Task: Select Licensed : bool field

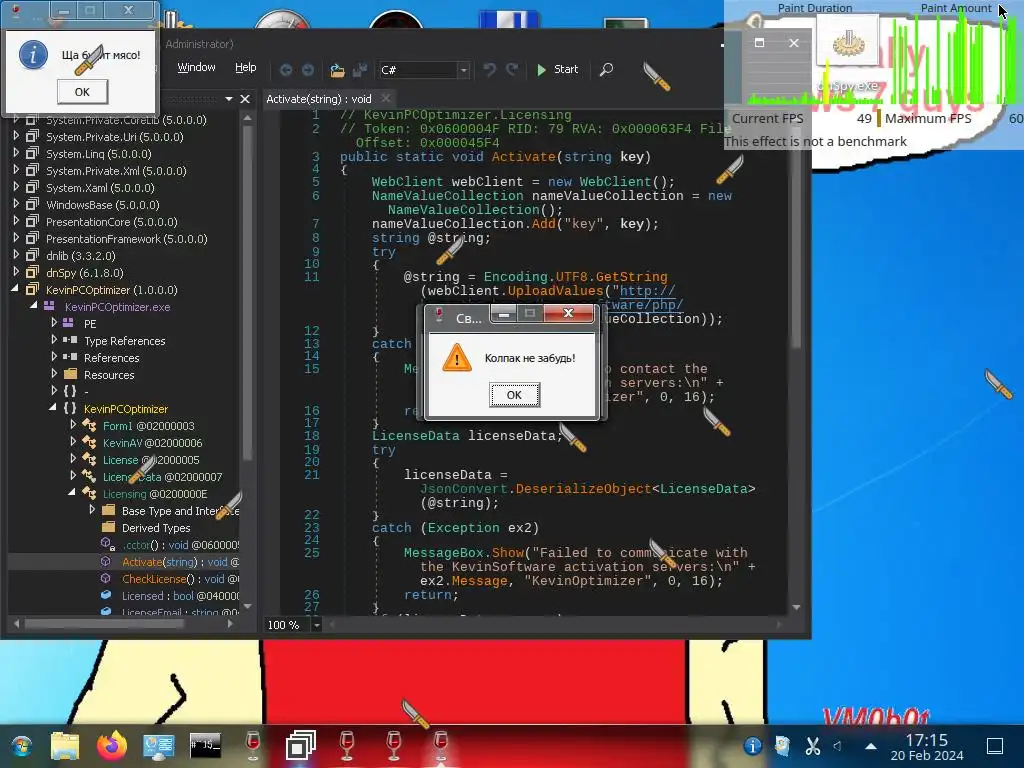Action: 180,596
